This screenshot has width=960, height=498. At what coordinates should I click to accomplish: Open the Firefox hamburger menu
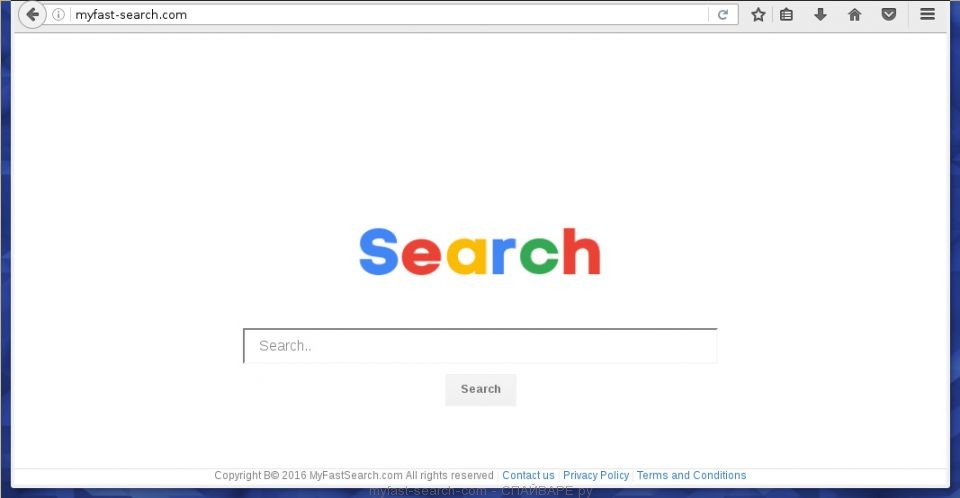click(x=928, y=14)
